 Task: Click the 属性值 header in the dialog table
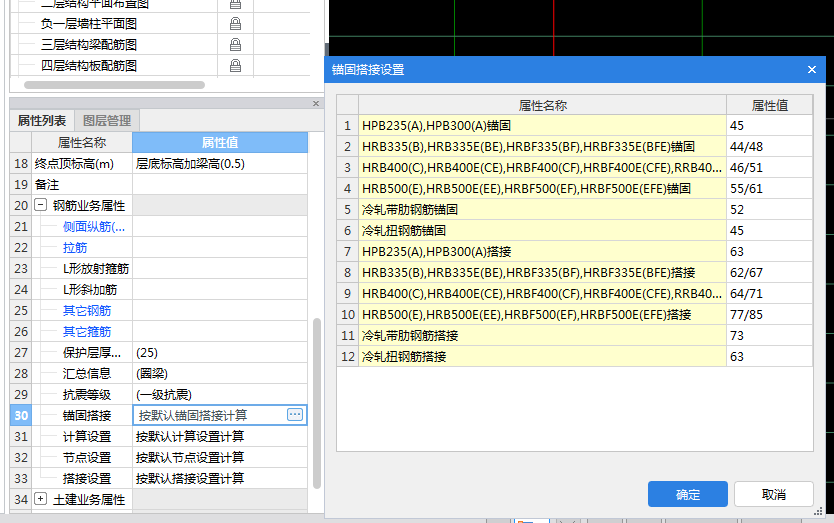pyautogui.click(x=769, y=105)
